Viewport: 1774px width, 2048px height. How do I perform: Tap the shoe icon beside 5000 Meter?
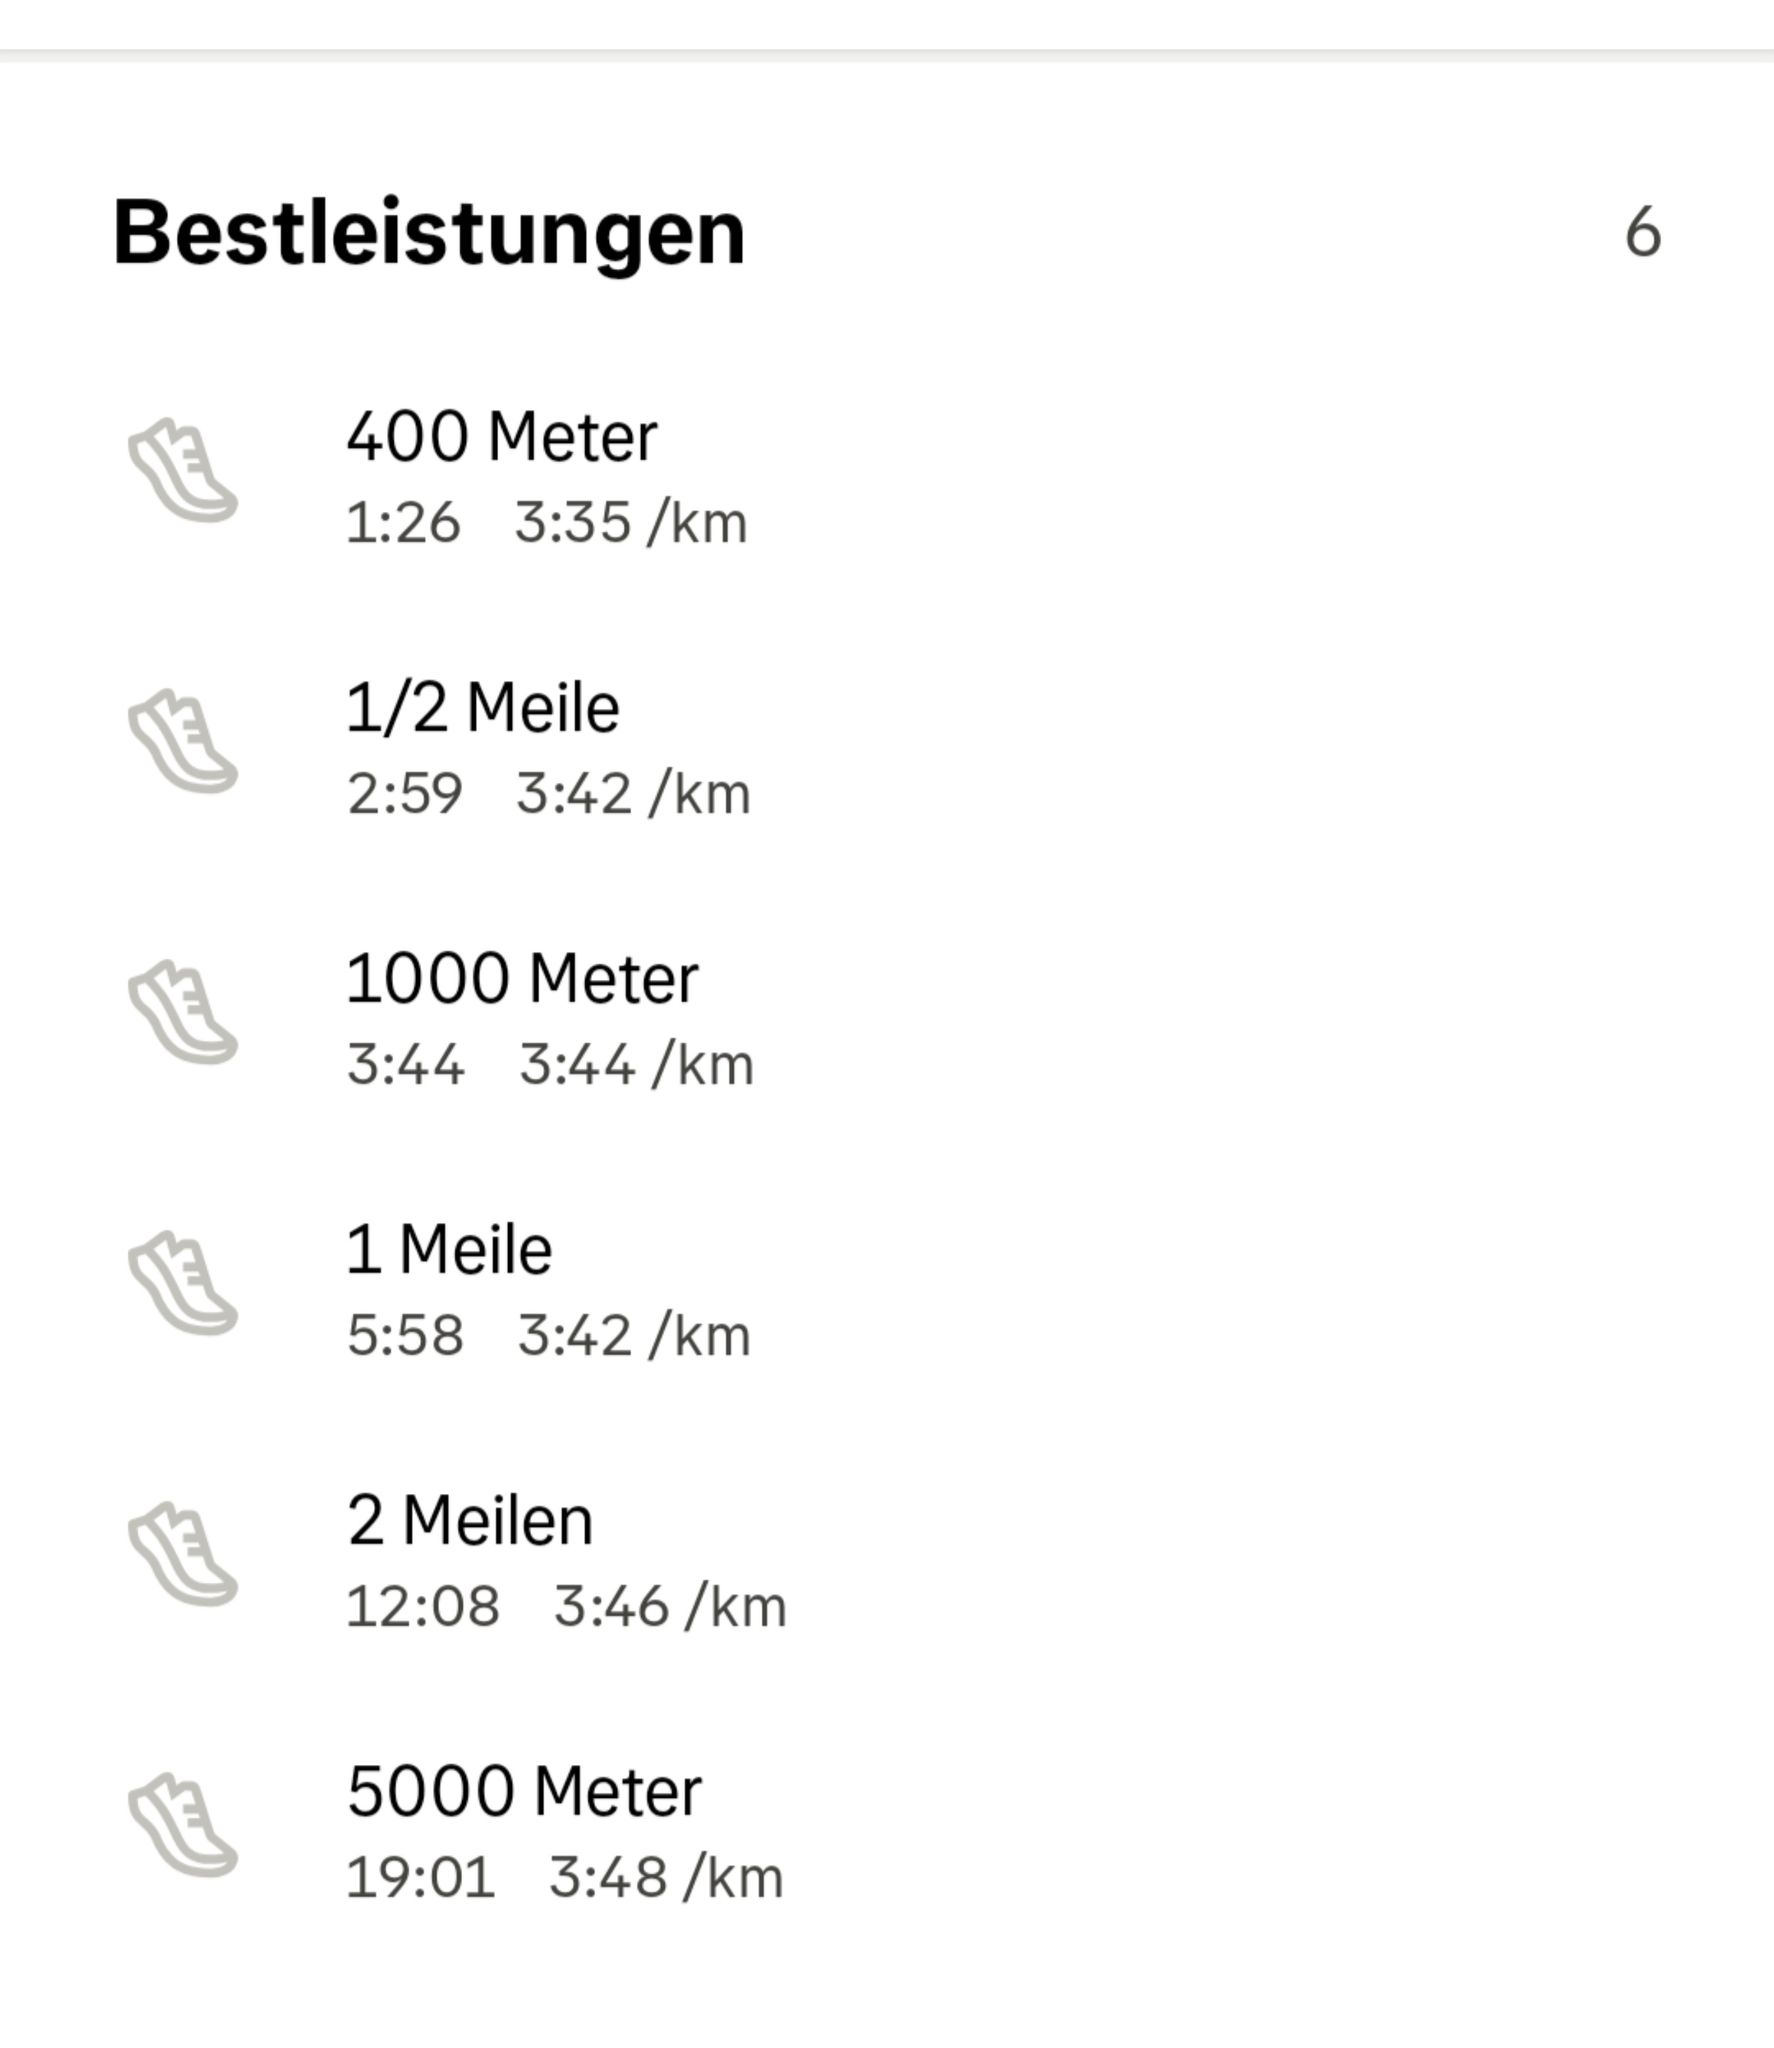[x=183, y=1826]
